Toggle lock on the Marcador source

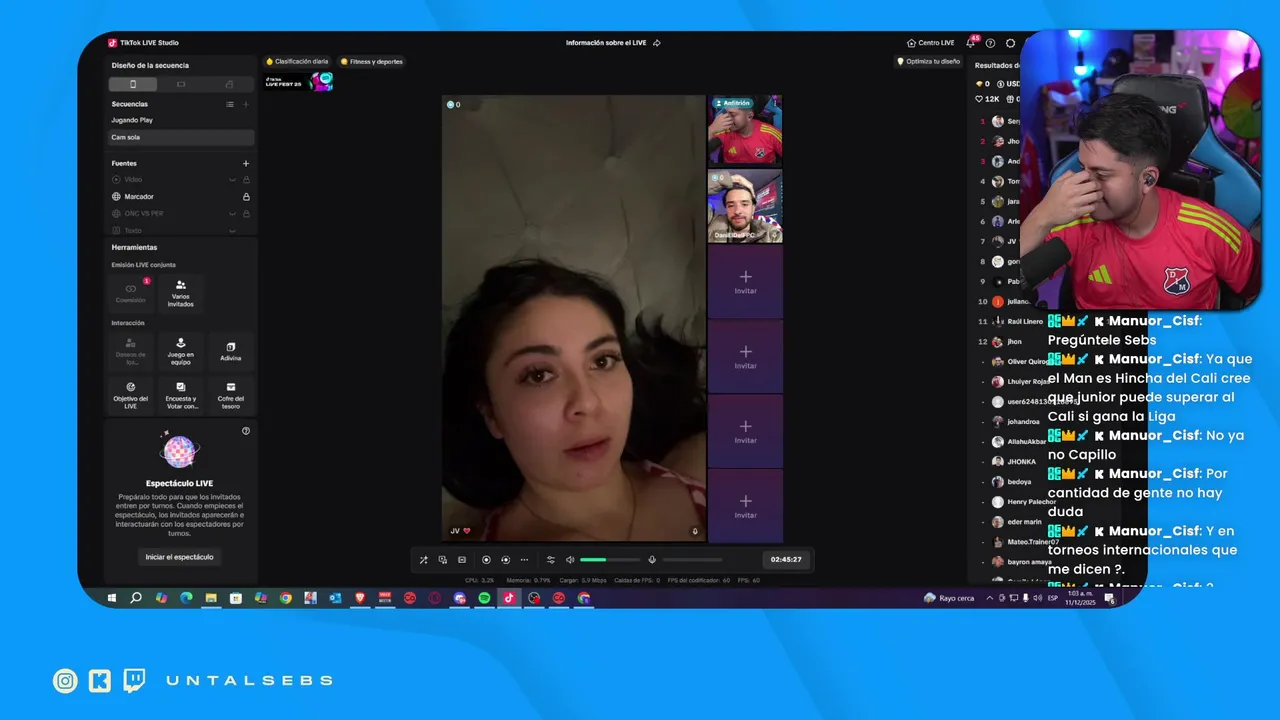click(246, 197)
